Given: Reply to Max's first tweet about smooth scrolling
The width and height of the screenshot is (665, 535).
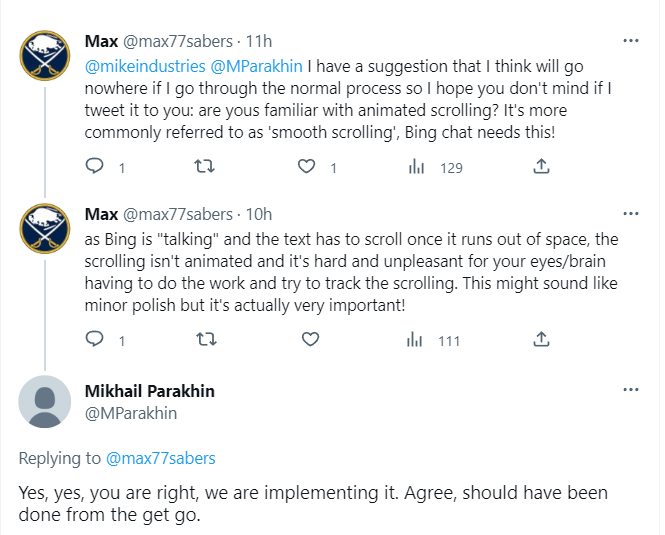Looking at the screenshot, I should pos(95,166).
